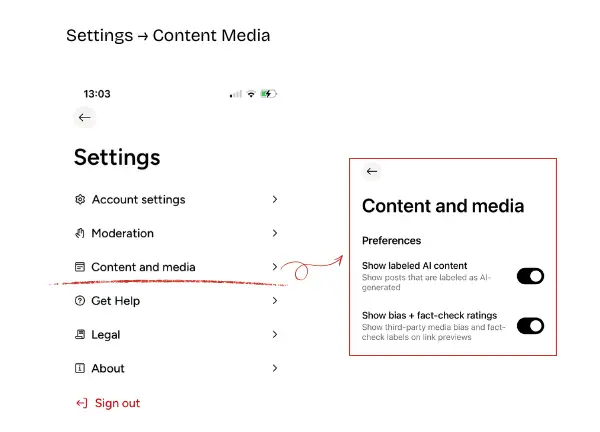Expand Account settings via its chevron

pyautogui.click(x=274, y=200)
